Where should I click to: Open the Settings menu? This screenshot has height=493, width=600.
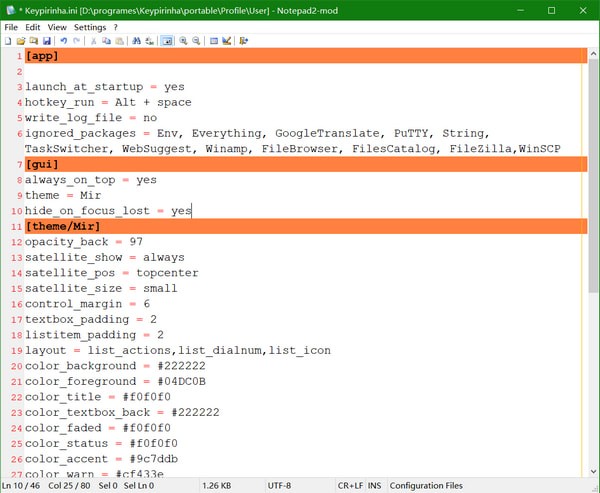[x=90, y=27]
